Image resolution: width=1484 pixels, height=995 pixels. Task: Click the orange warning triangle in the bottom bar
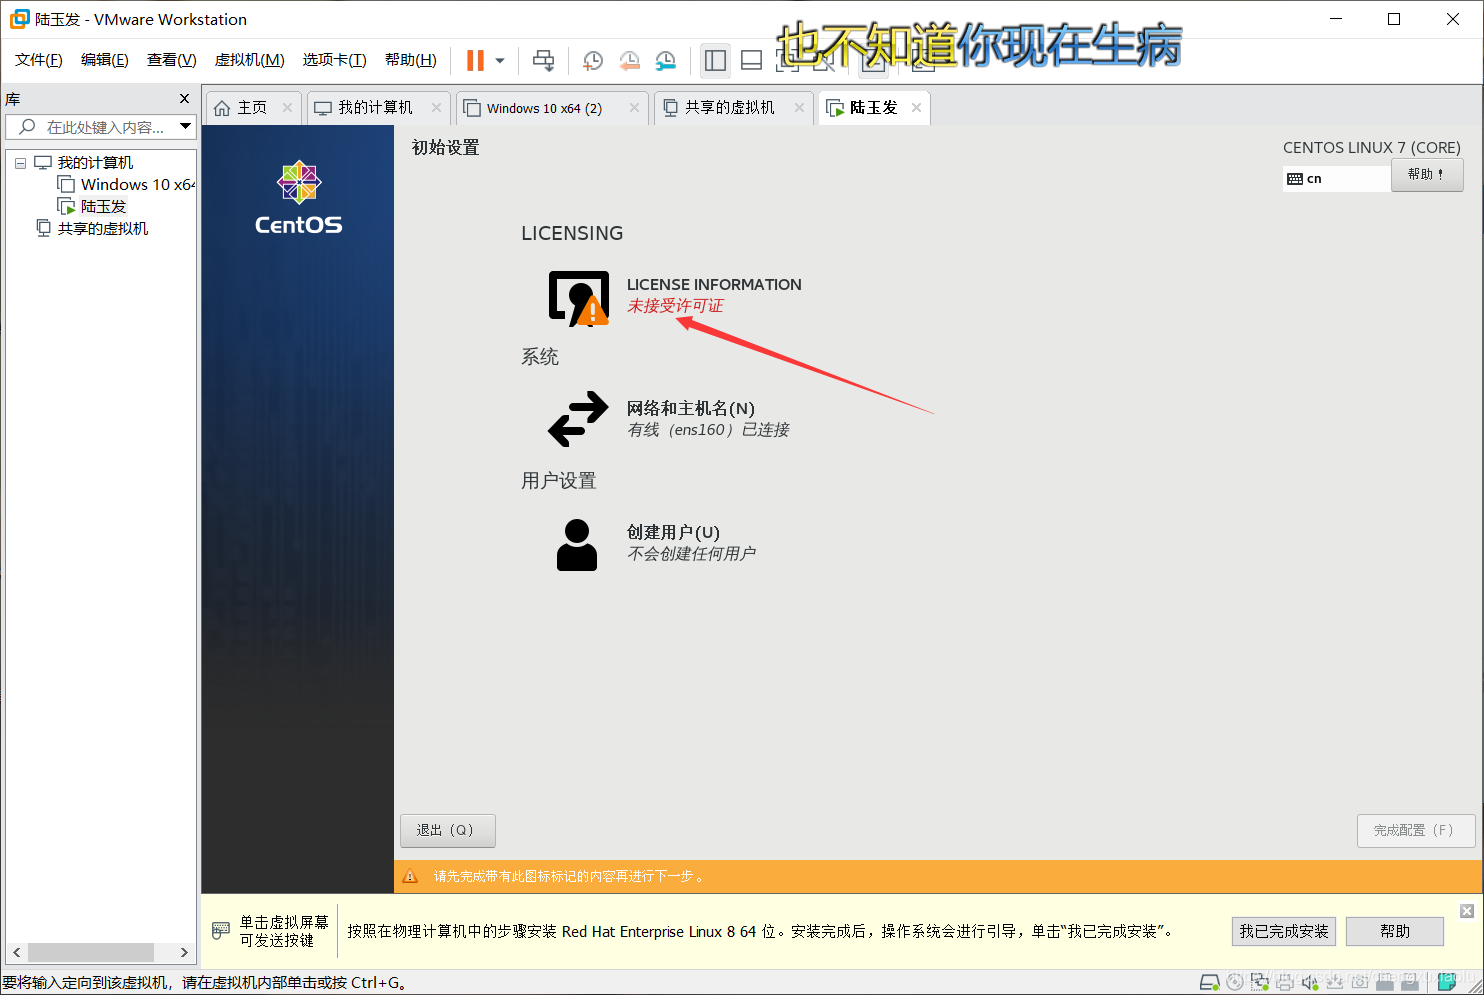410,876
